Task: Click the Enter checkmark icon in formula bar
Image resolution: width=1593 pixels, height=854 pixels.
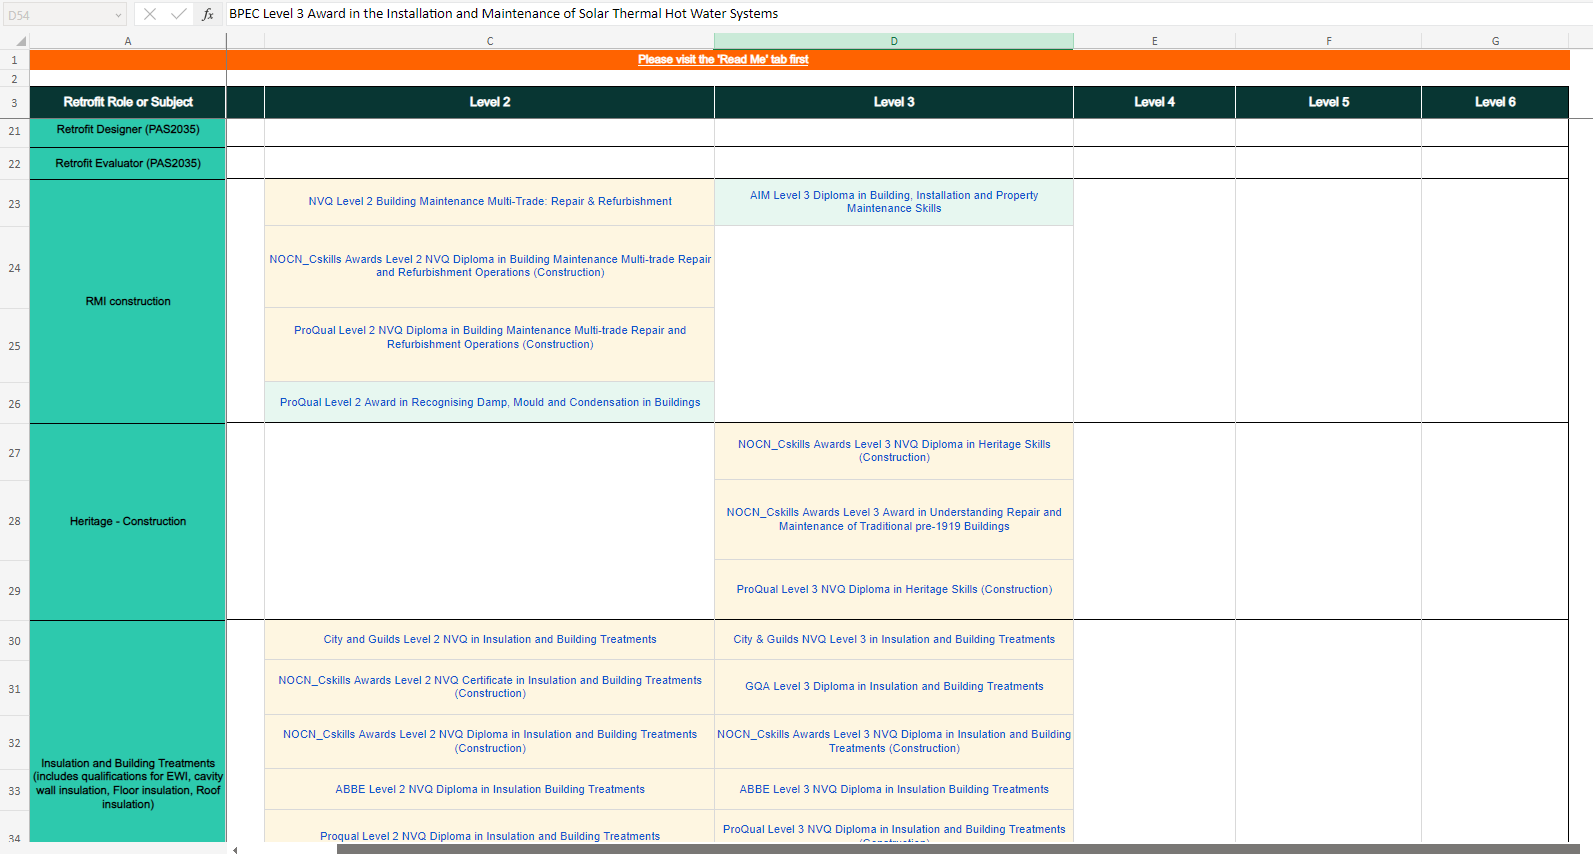Action: coord(179,14)
